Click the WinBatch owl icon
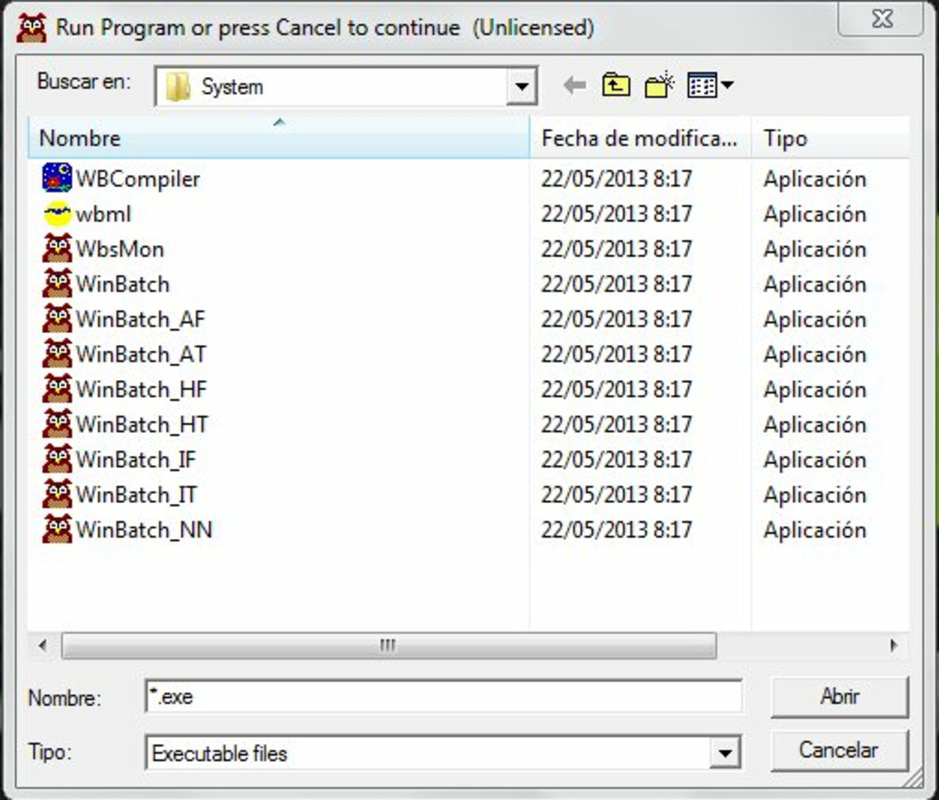Viewport: 939px width, 800px height. point(57,283)
